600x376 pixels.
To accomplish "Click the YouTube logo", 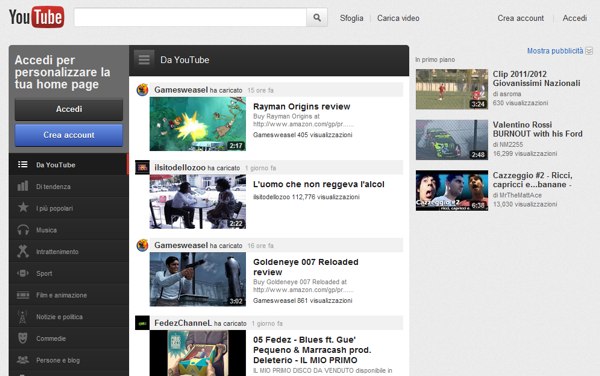I will click(x=36, y=17).
